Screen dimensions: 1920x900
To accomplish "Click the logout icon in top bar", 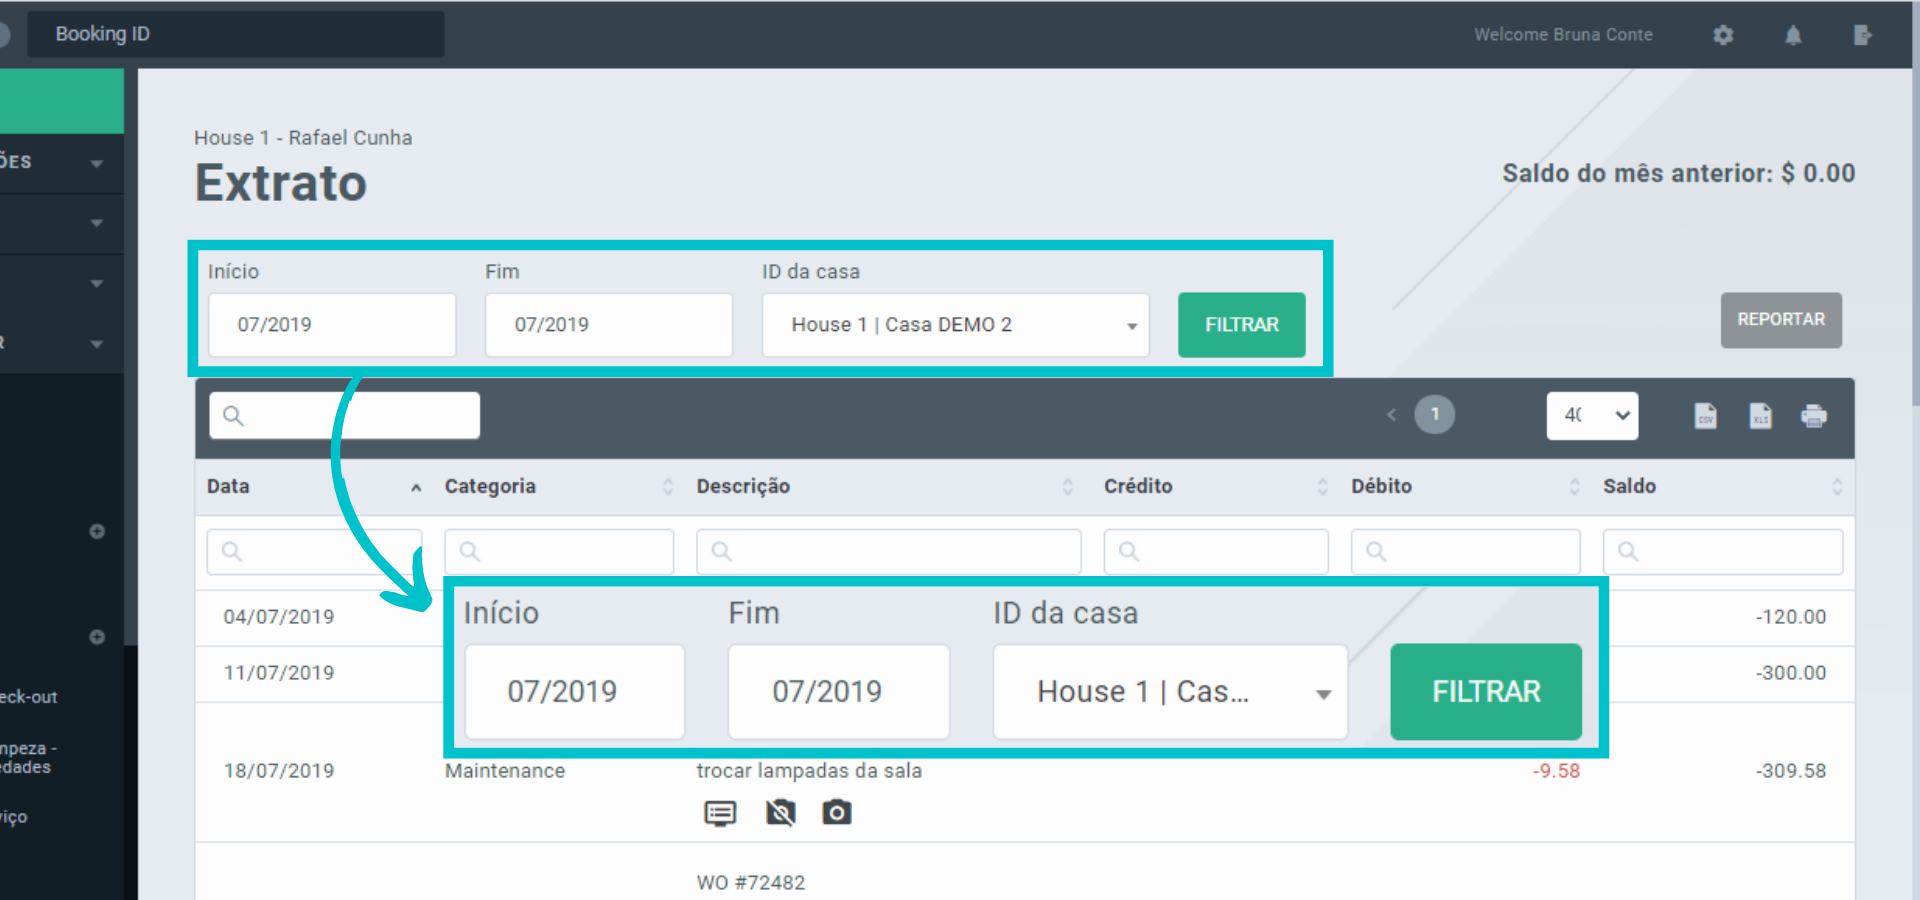I will [1862, 35].
